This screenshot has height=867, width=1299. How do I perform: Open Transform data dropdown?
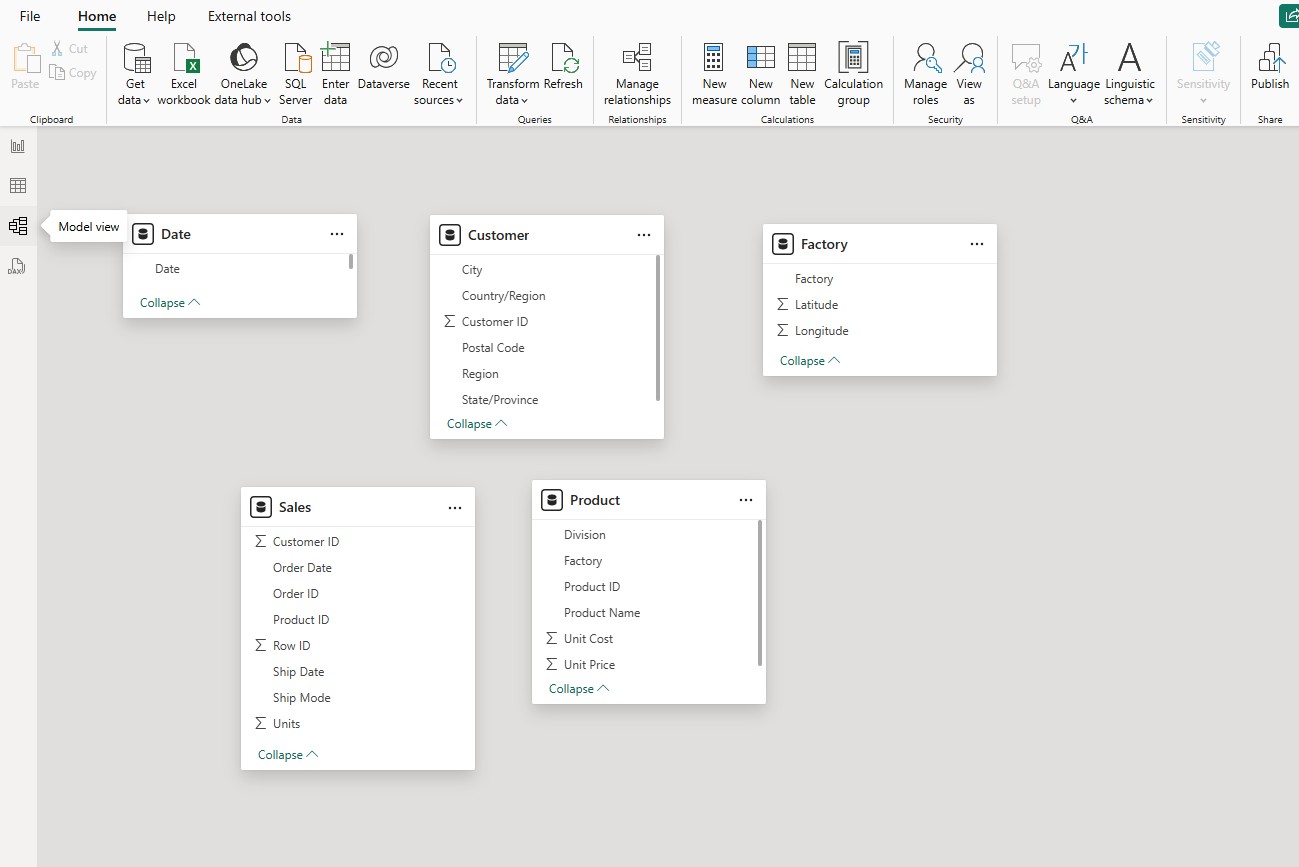[x=513, y=74]
